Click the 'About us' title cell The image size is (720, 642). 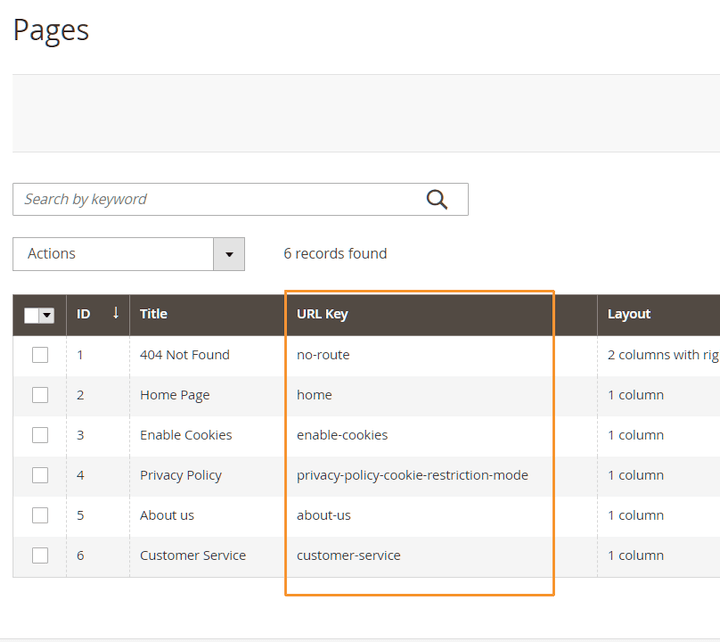click(x=167, y=515)
